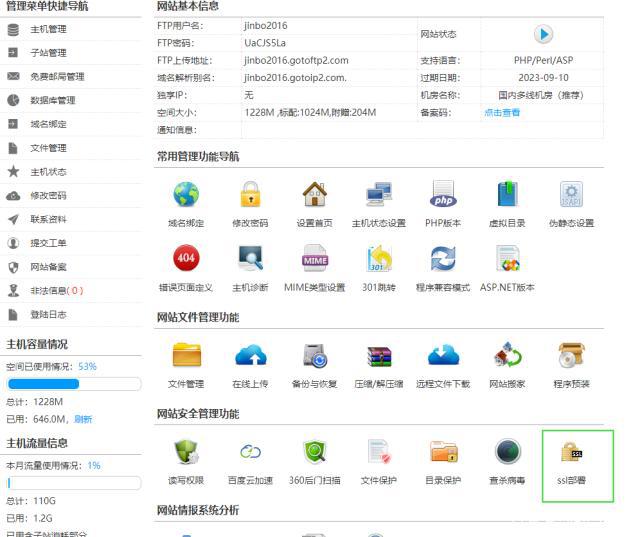Click the 刷新 link beside 已用 646.0M

pos(83,419)
